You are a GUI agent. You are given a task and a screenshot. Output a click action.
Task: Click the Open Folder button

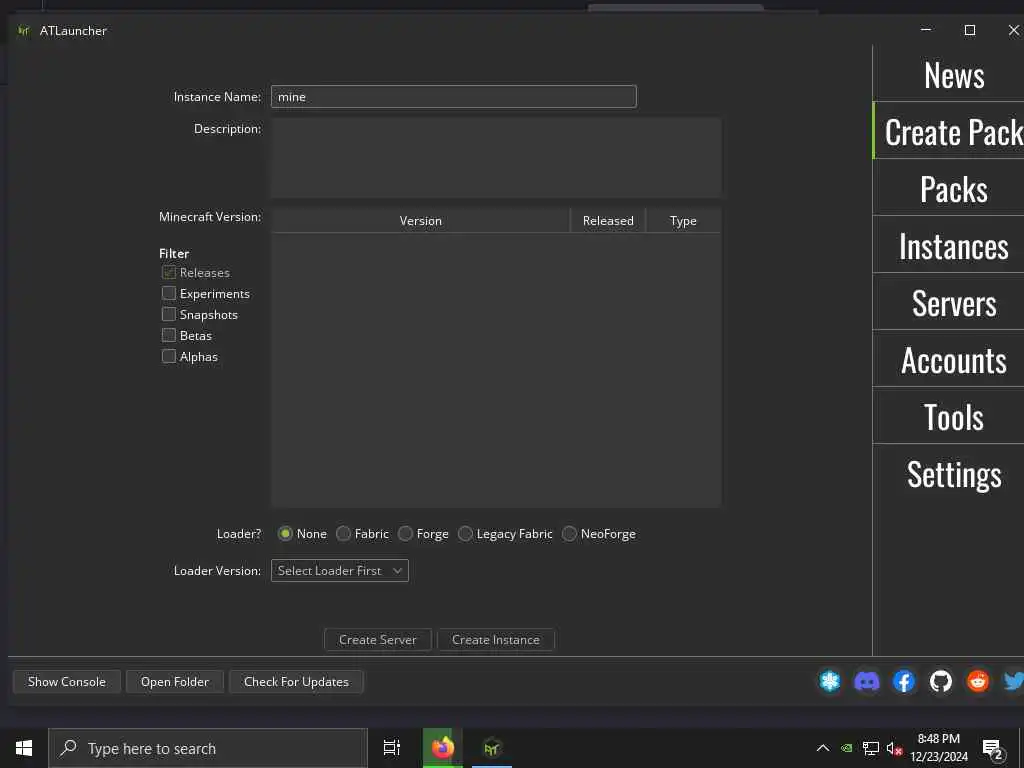point(175,681)
